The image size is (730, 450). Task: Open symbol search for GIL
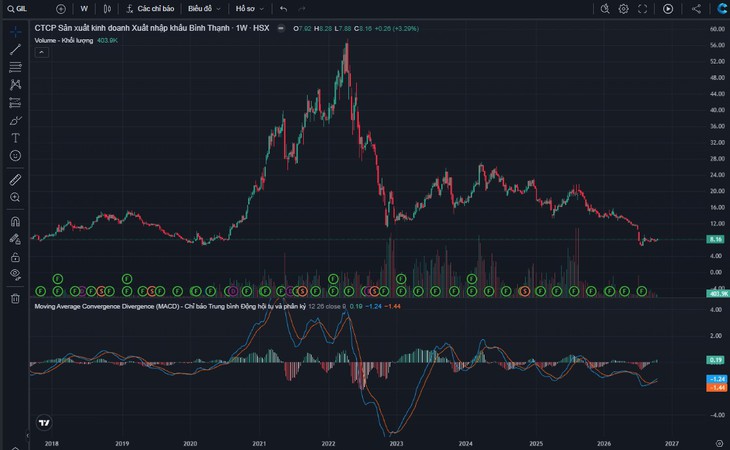(x=17, y=9)
